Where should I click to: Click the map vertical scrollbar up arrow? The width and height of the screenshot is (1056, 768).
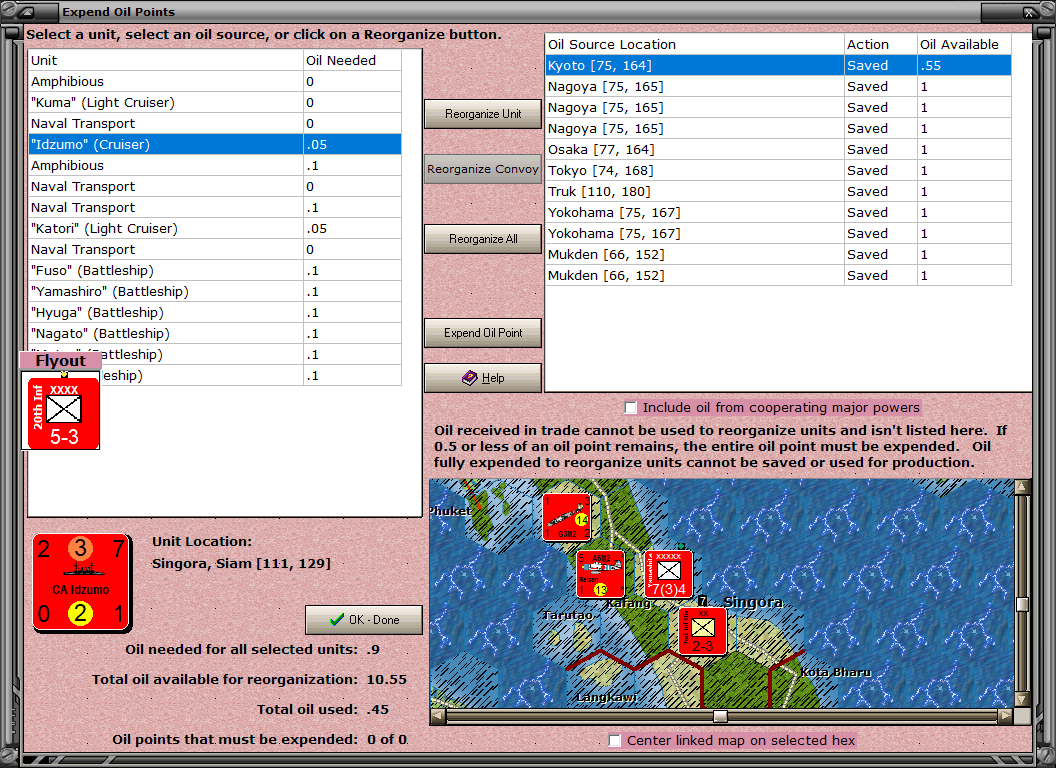click(1022, 486)
